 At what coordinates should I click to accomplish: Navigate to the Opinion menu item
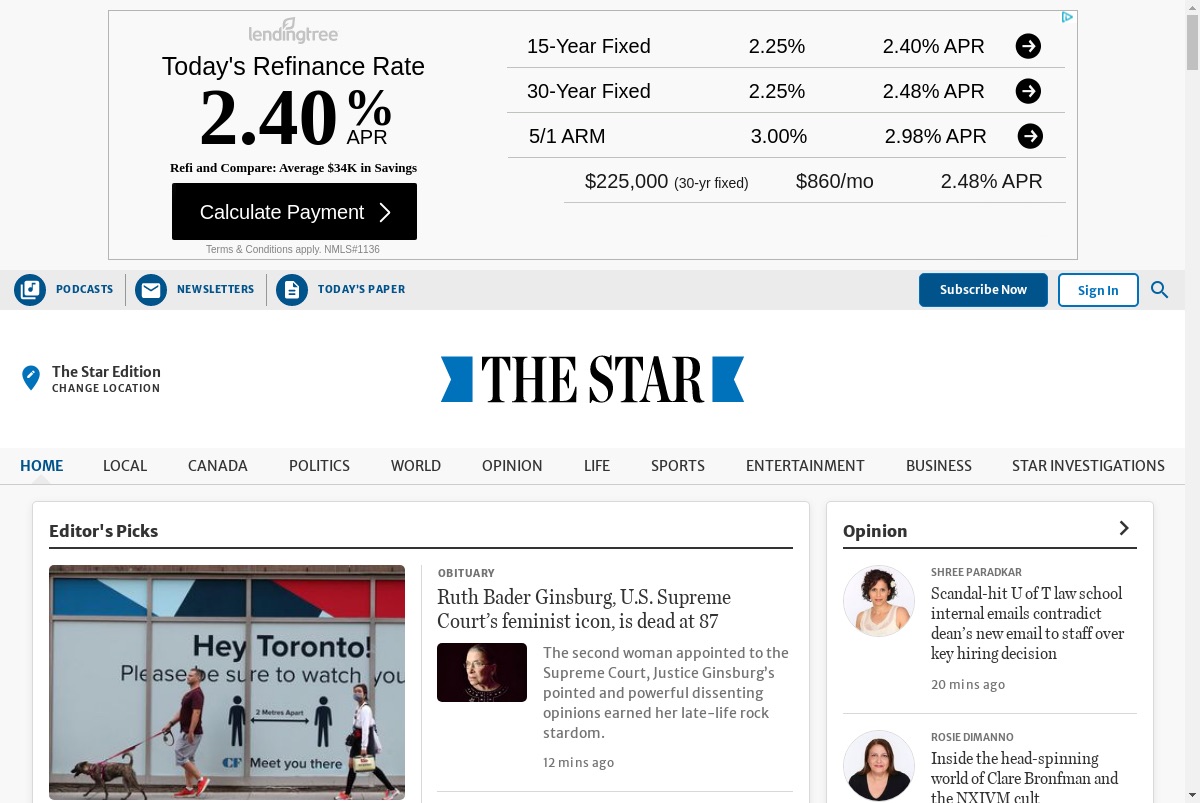tap(512, 466)
